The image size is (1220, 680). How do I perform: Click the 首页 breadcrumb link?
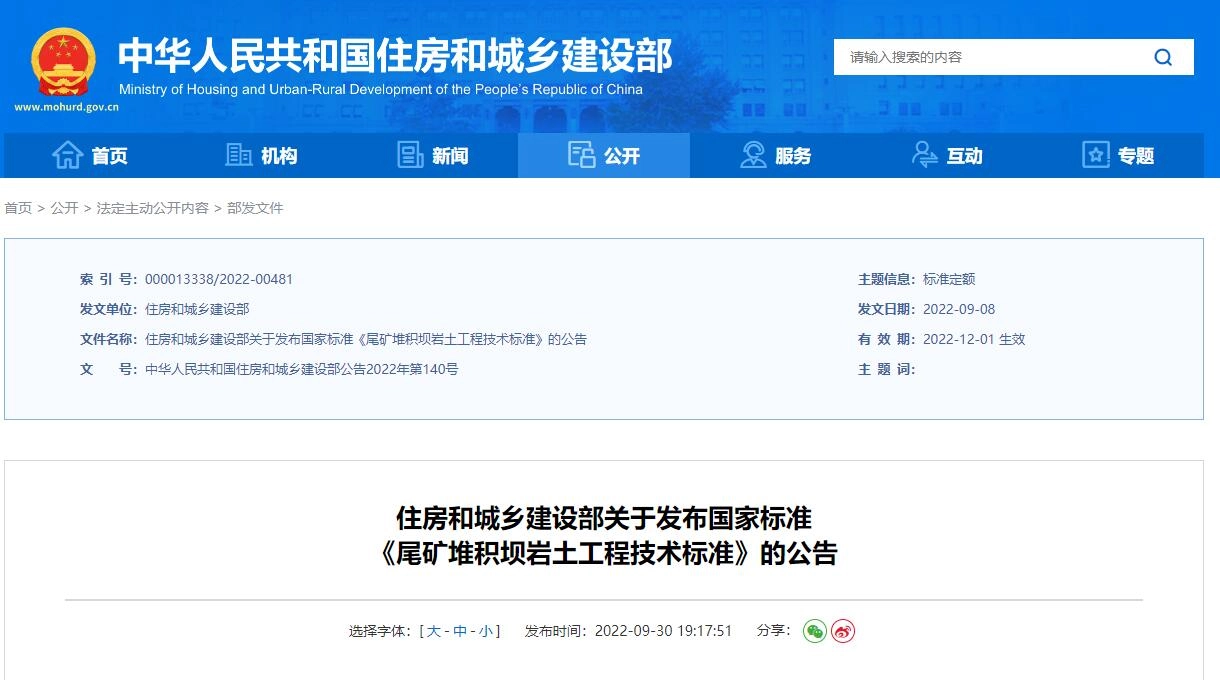pyautogui.click(x=17, y=207)
